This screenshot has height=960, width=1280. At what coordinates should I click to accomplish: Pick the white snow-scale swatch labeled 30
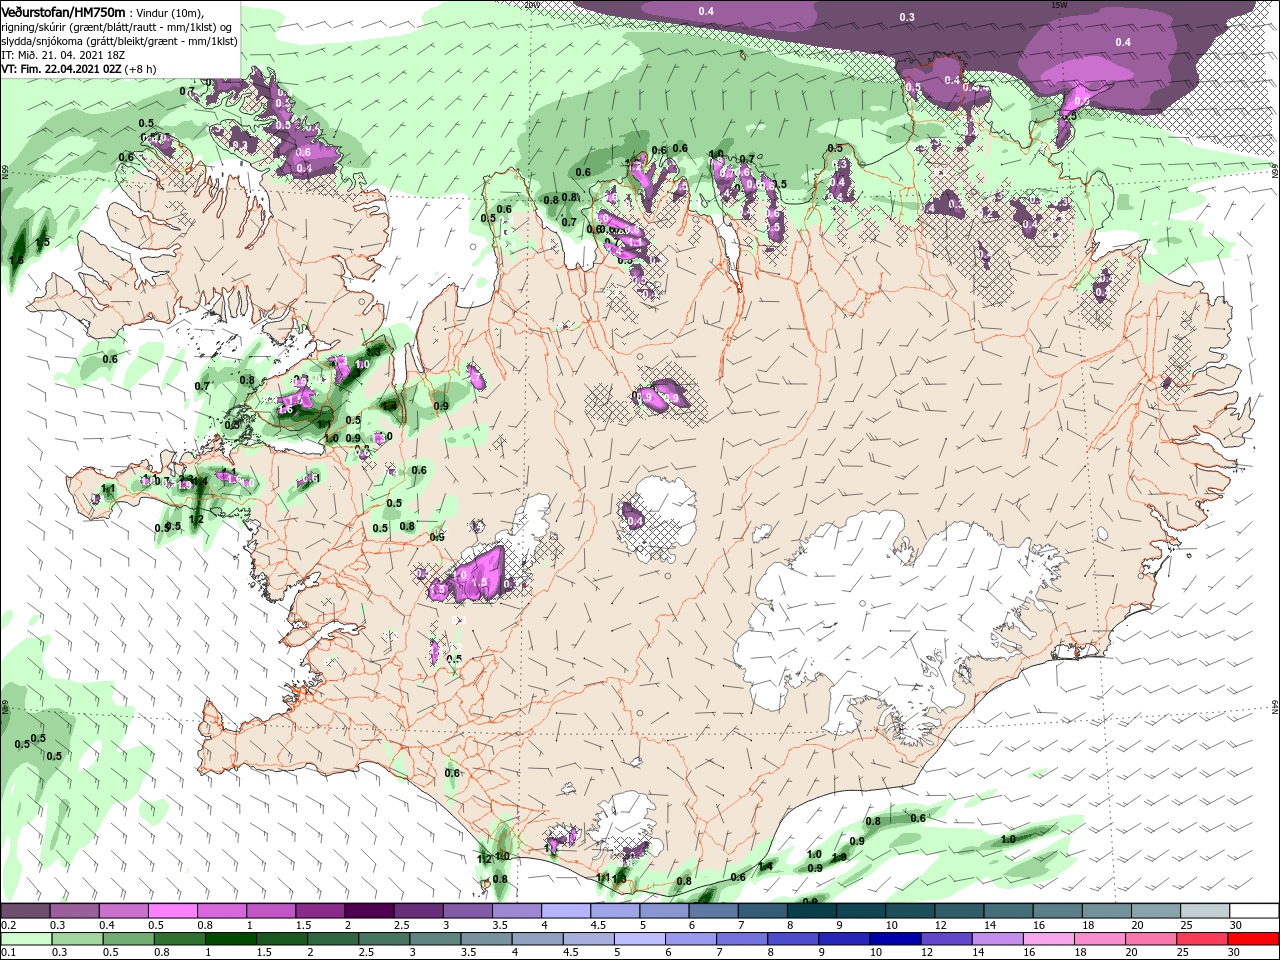tap(1254, 911)
